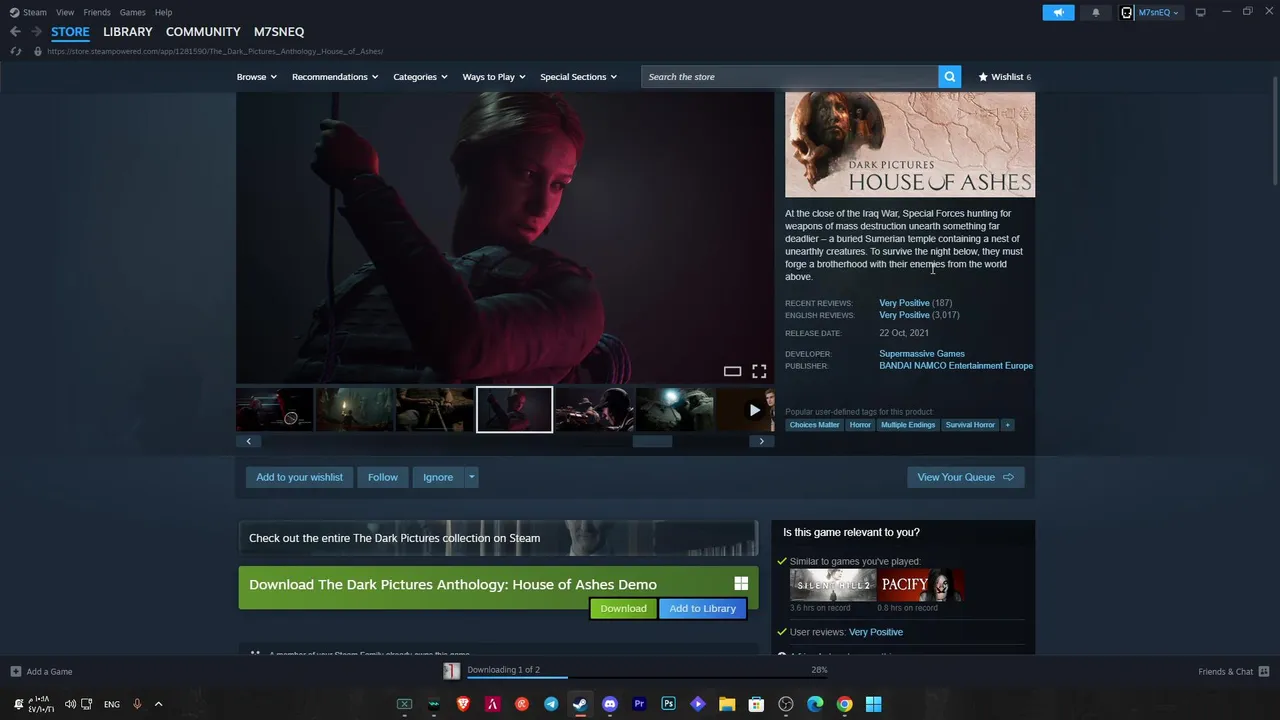Screen dimensions: 1280x720
Task: Open the notifications bell icon
Action: point(1096,12)
